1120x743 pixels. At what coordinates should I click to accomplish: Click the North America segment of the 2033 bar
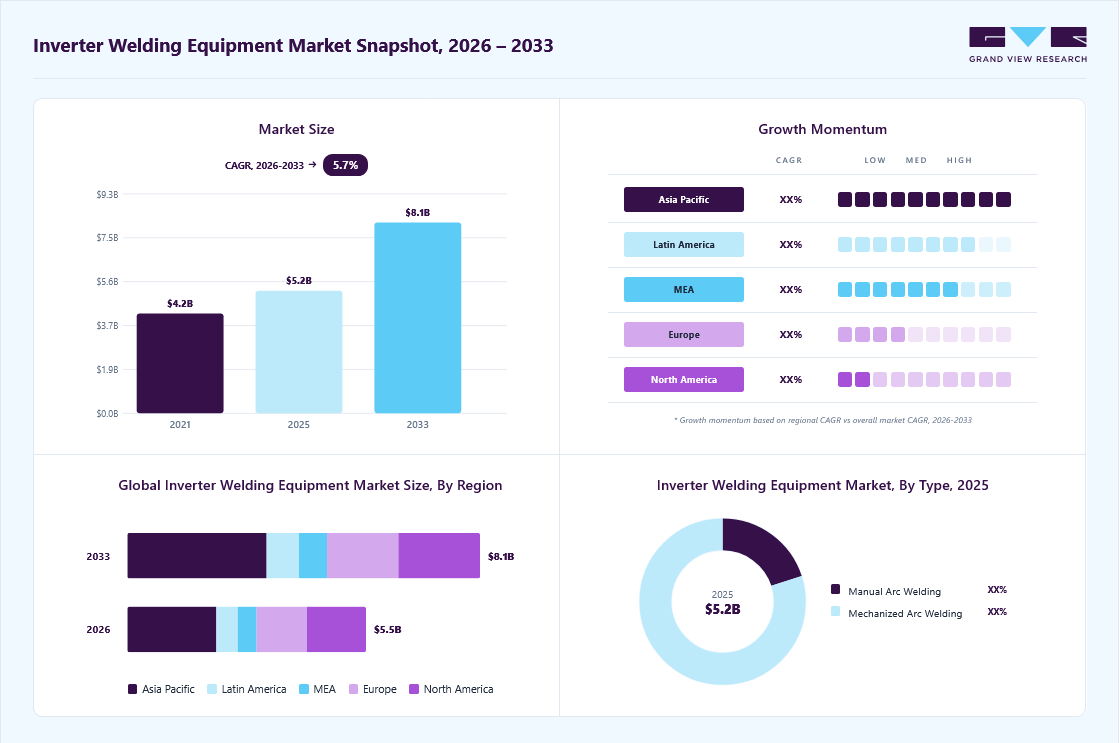[x=439, y=555]
